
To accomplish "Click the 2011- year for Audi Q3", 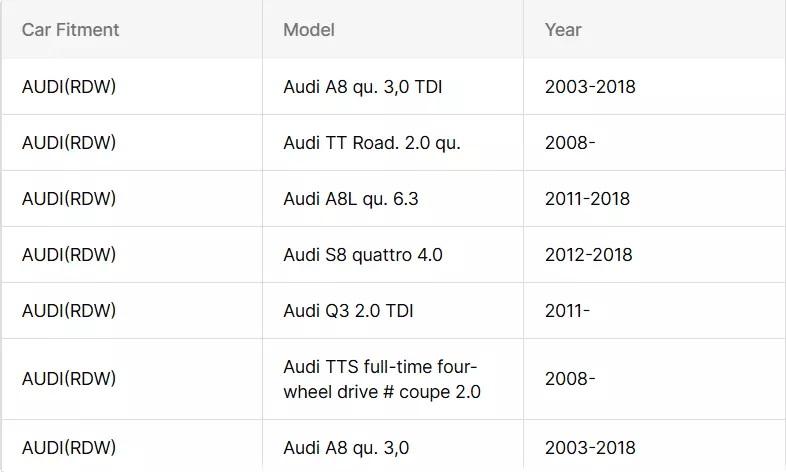I will pyautogui.click(x=567, y=311).
